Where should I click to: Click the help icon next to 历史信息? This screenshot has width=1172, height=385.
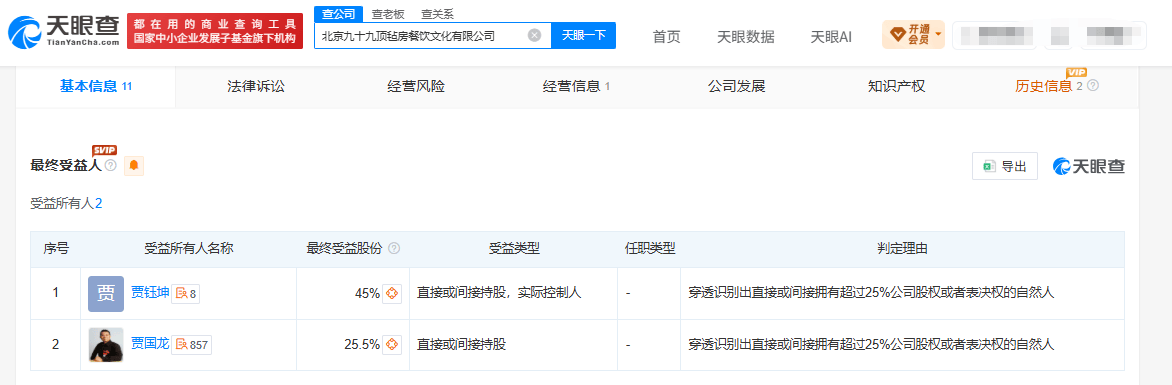tap(1093, 86)
